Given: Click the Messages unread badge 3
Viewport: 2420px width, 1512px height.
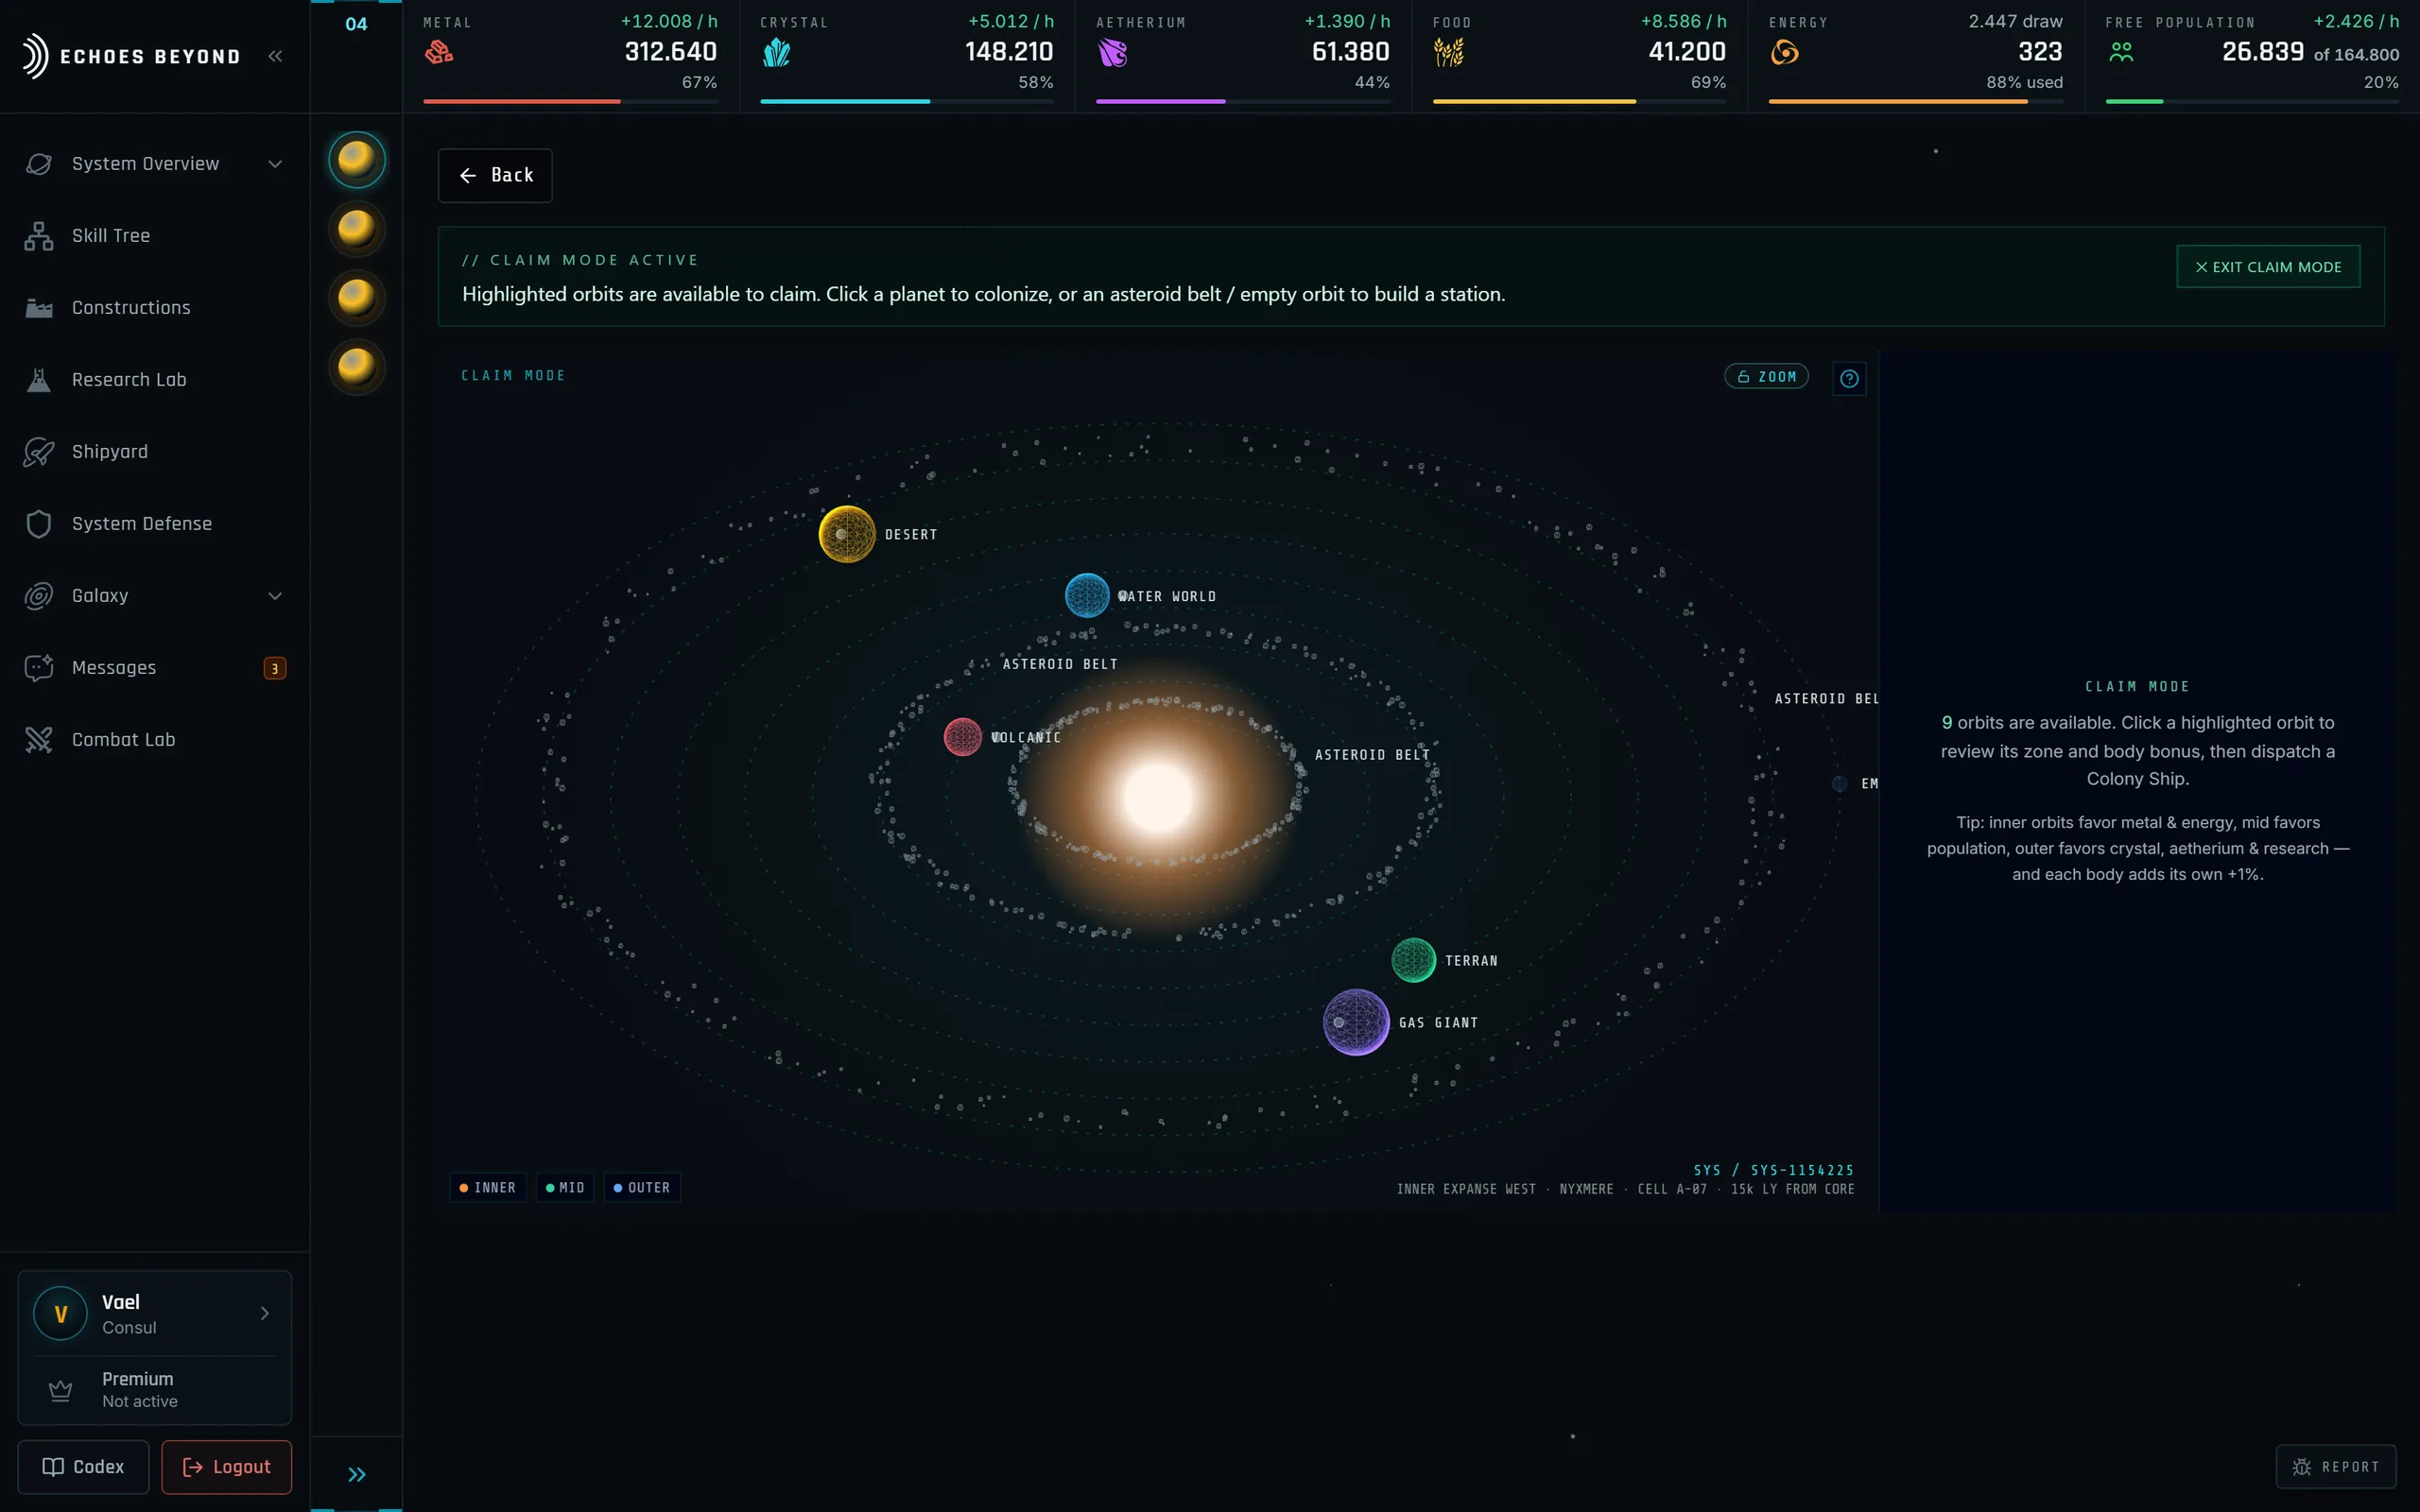Looking at the screenshot, I should [x=275, y=668].
